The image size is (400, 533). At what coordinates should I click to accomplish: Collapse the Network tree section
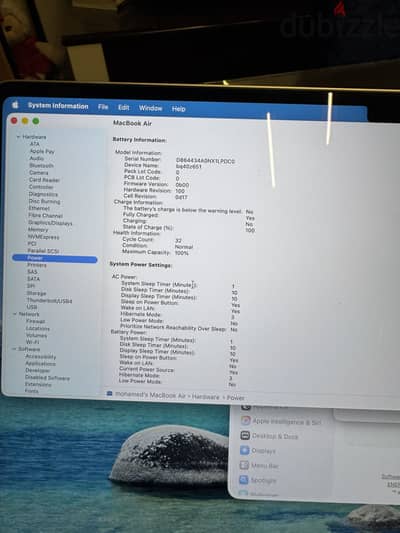point(15,314)
